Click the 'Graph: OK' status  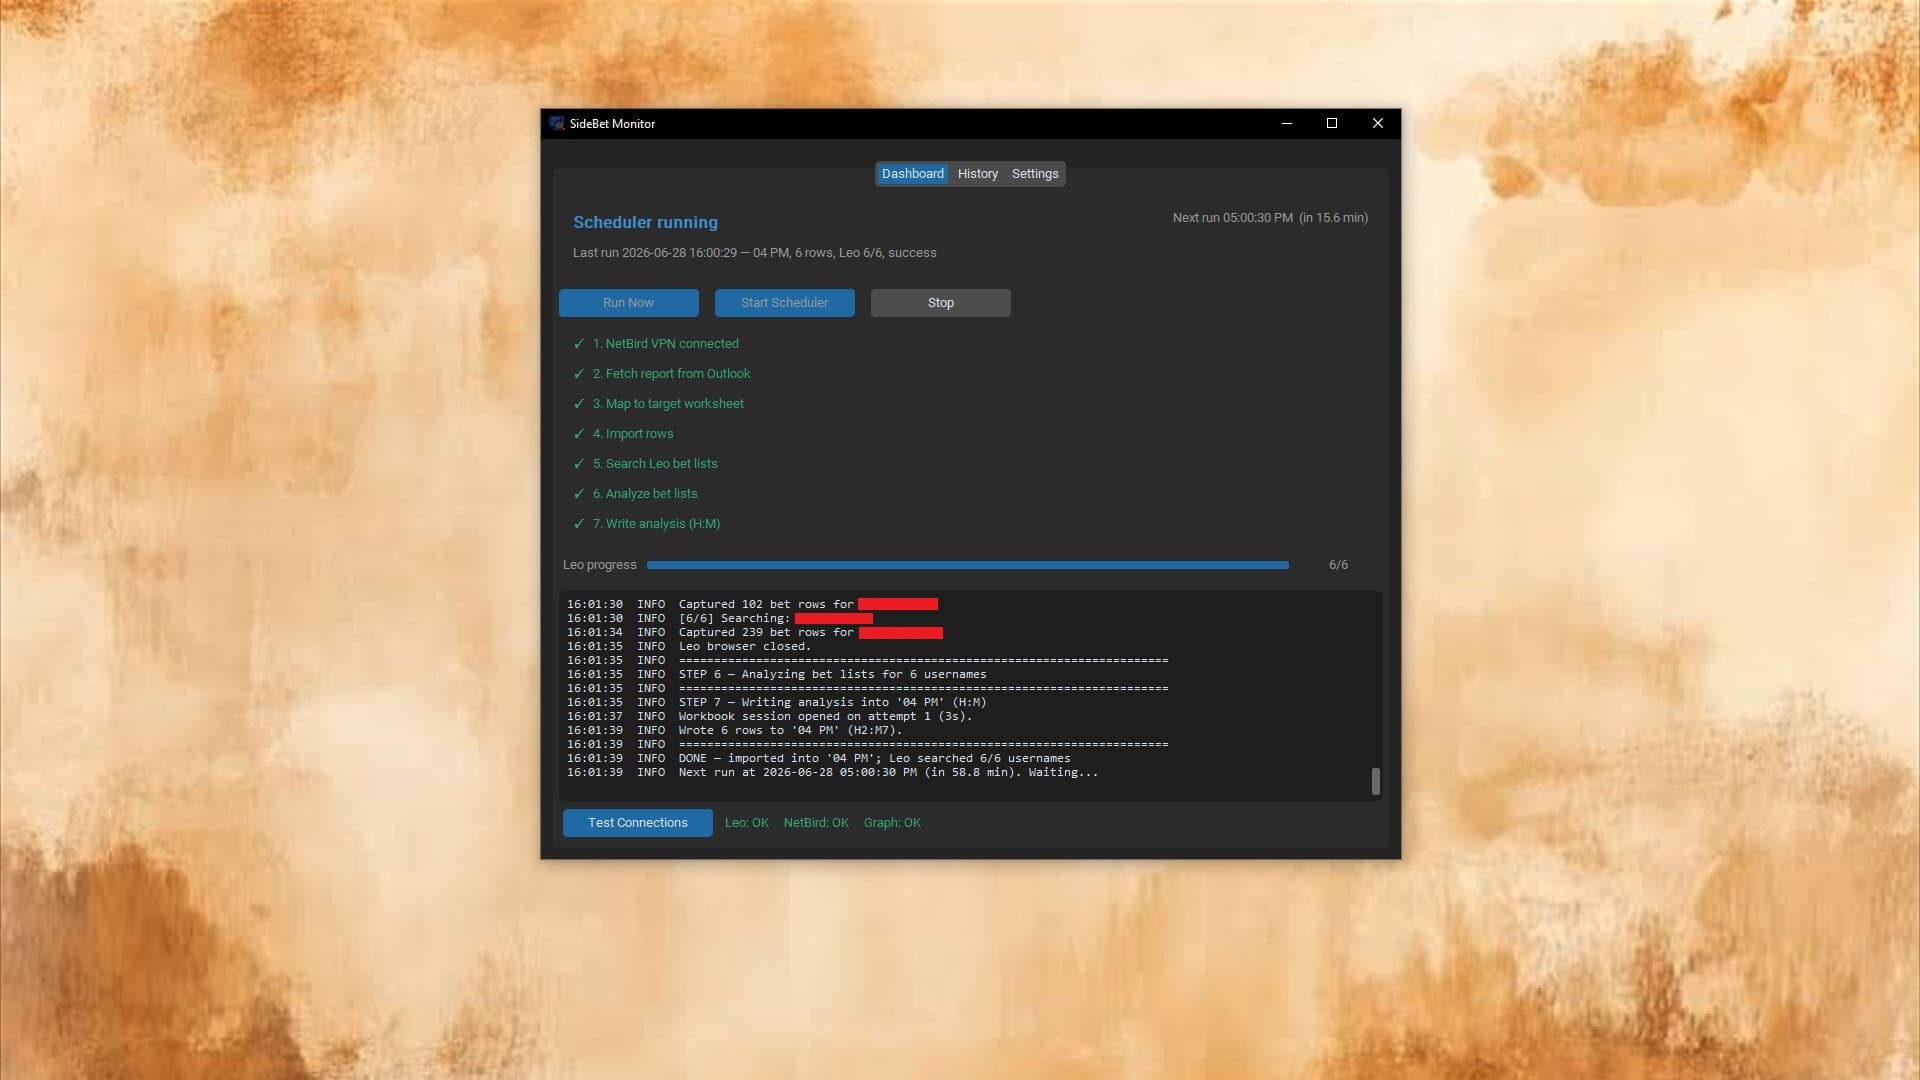892,823
